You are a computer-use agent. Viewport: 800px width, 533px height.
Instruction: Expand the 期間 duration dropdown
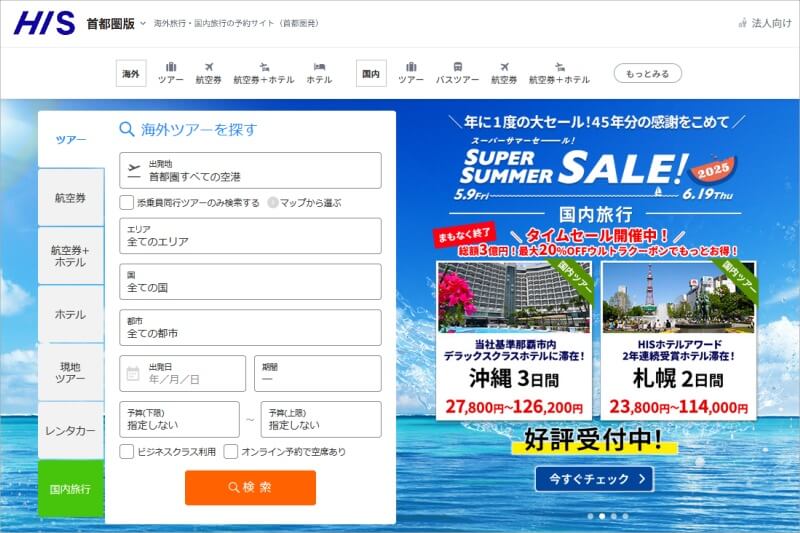click(x=318, y=373)
